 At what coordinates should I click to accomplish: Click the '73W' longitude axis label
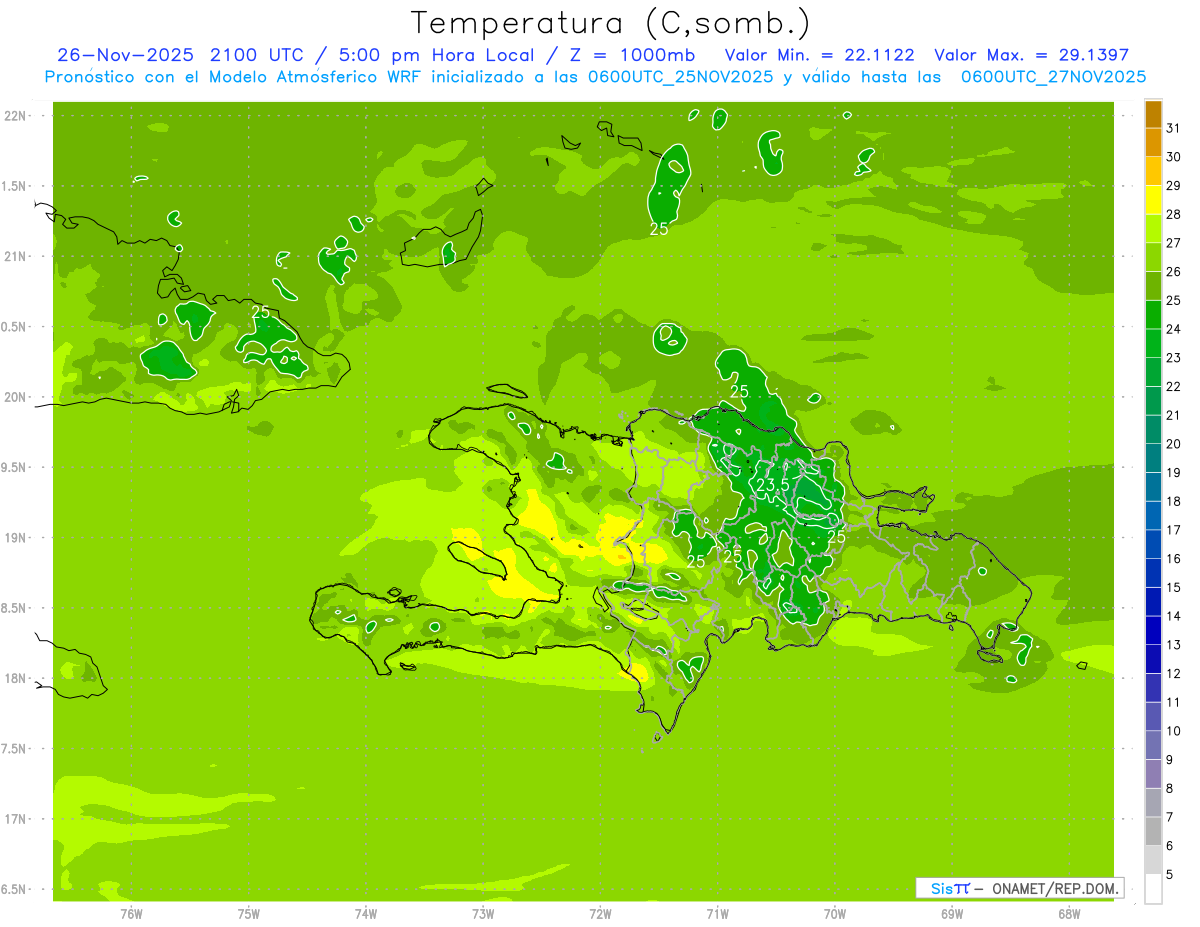tap(483, 913)
